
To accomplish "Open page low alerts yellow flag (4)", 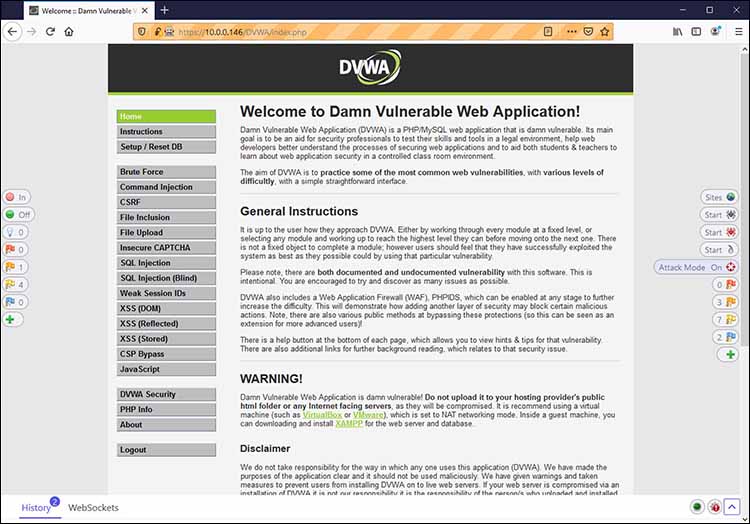I will [16, 284].
